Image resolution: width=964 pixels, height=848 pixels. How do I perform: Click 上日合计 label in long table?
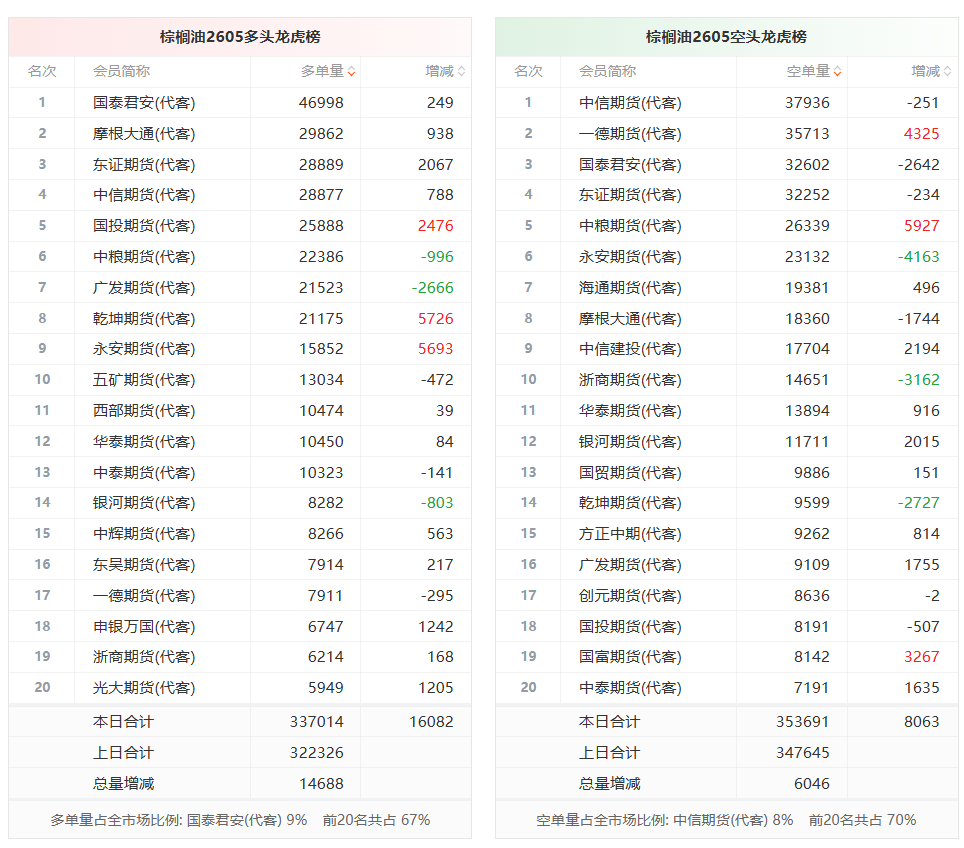[123, 753]
